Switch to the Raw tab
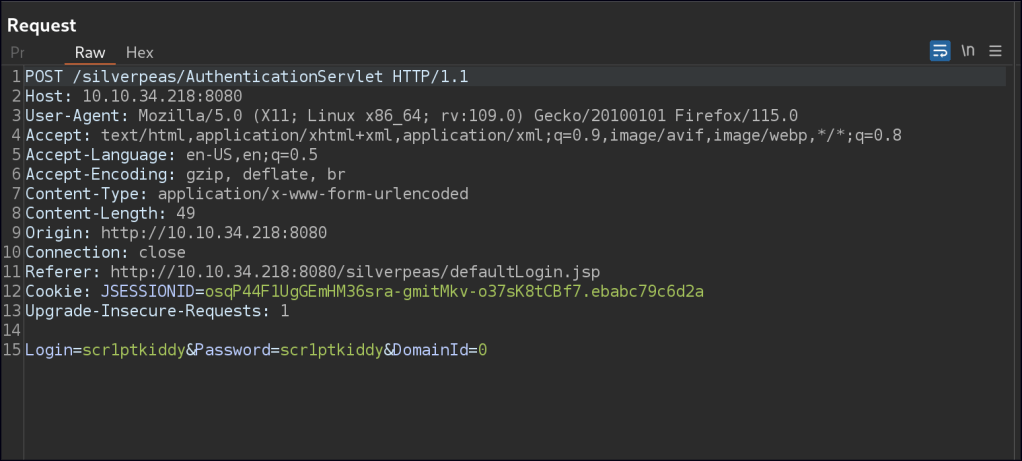Screen dimensions: 1022x461 [90, 52]
